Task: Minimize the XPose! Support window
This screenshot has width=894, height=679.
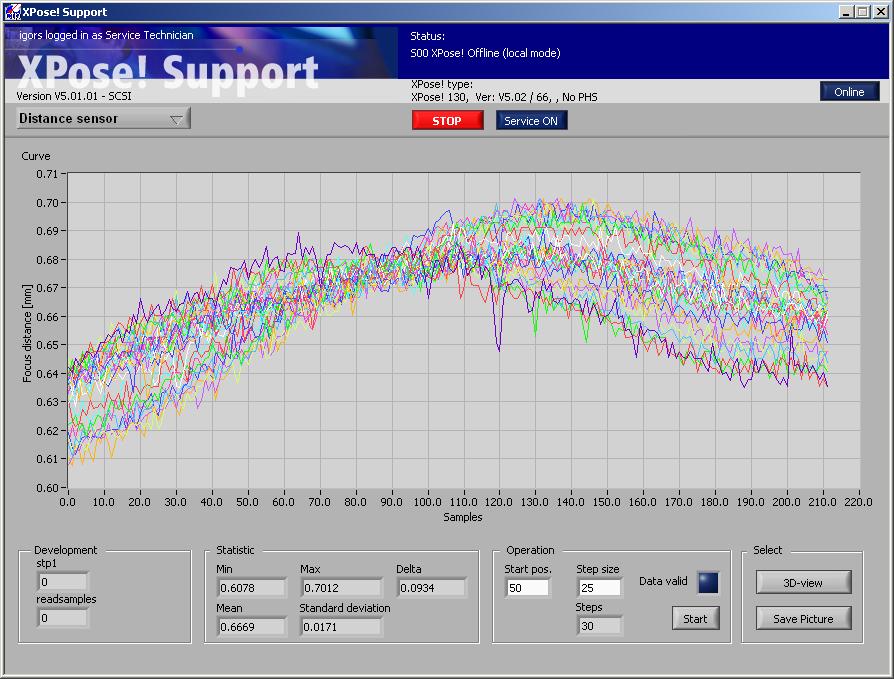Action: click(847, 11)
